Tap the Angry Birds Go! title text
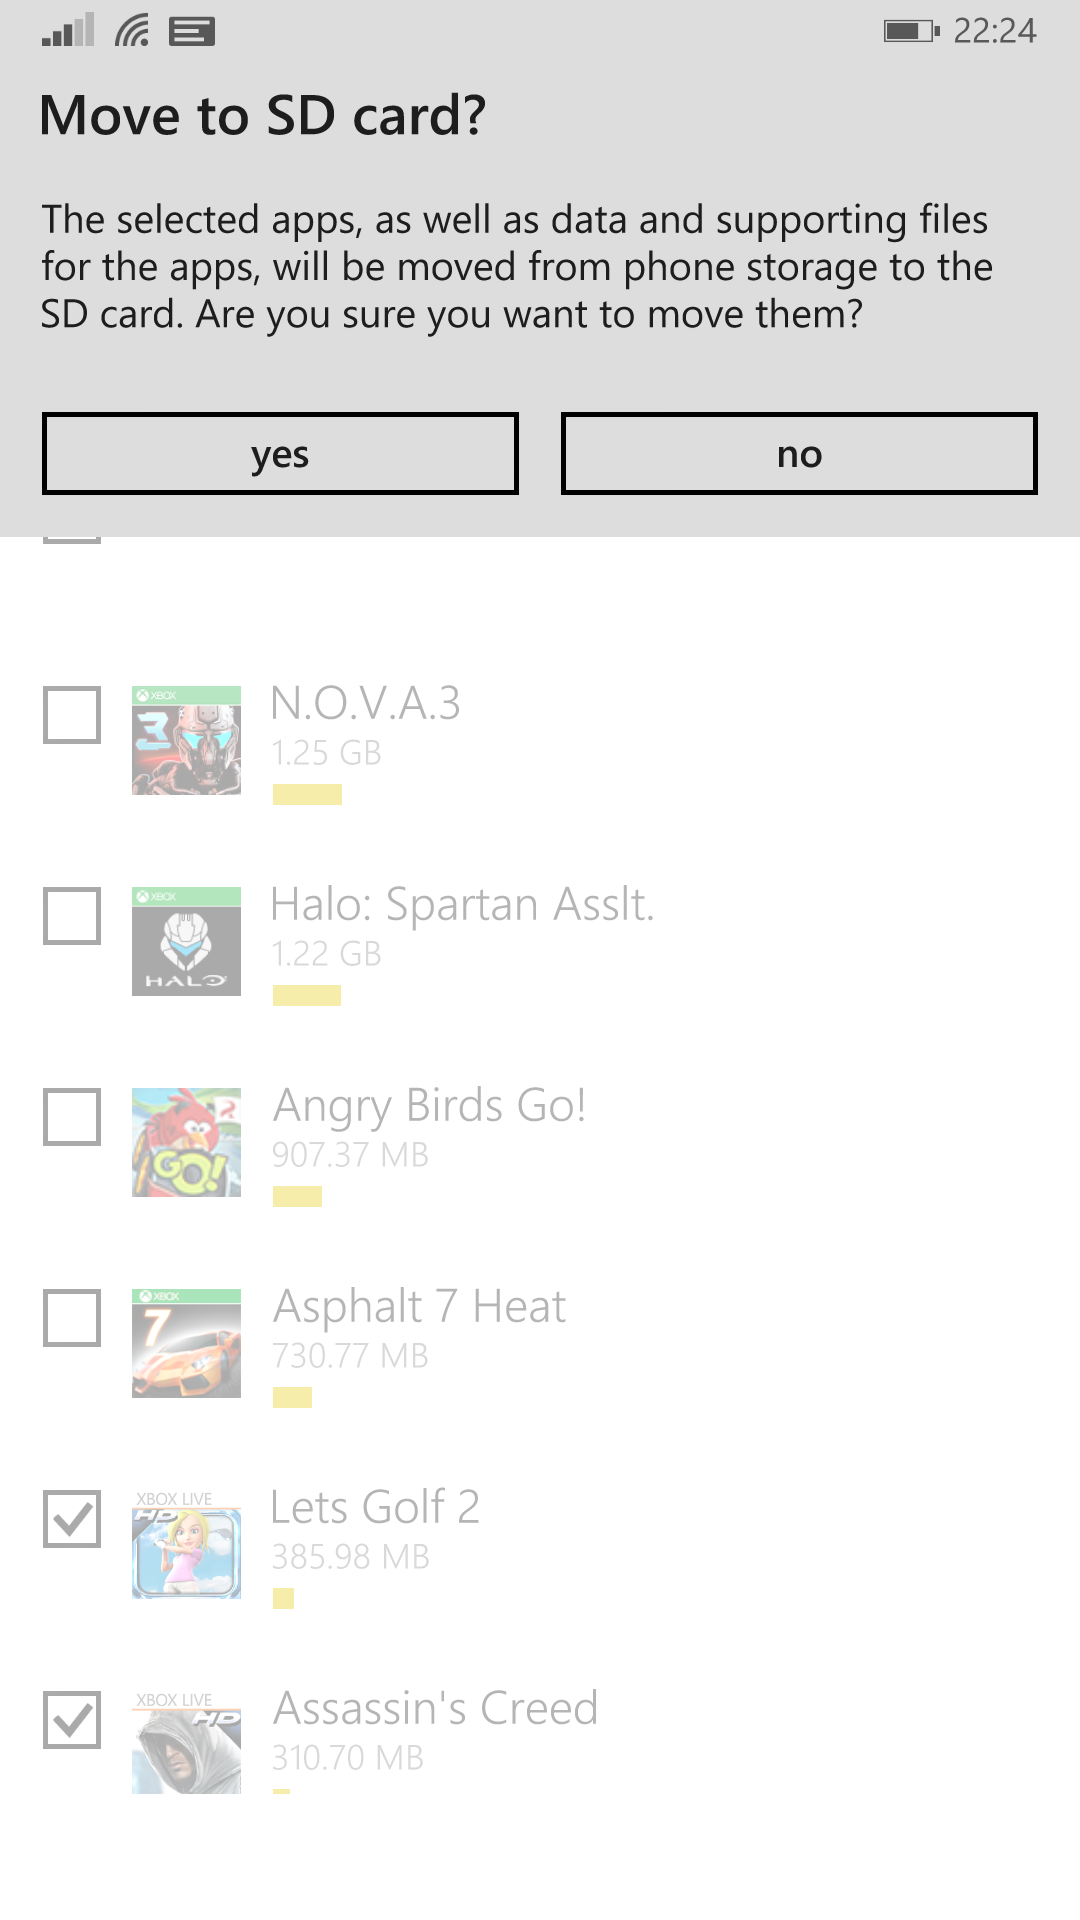 click(429, 1105)
